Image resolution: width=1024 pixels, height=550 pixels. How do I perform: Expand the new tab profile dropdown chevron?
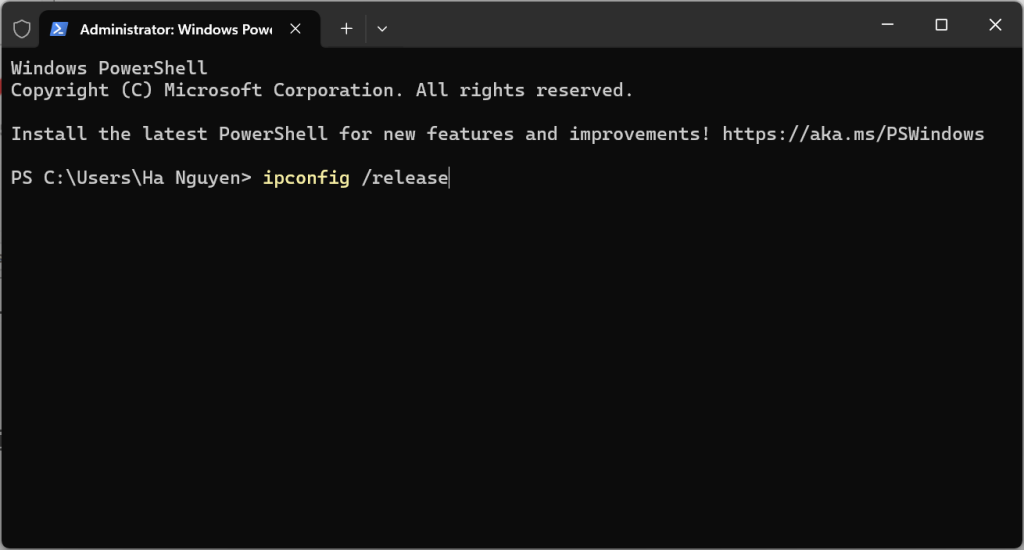click(381, 29)
